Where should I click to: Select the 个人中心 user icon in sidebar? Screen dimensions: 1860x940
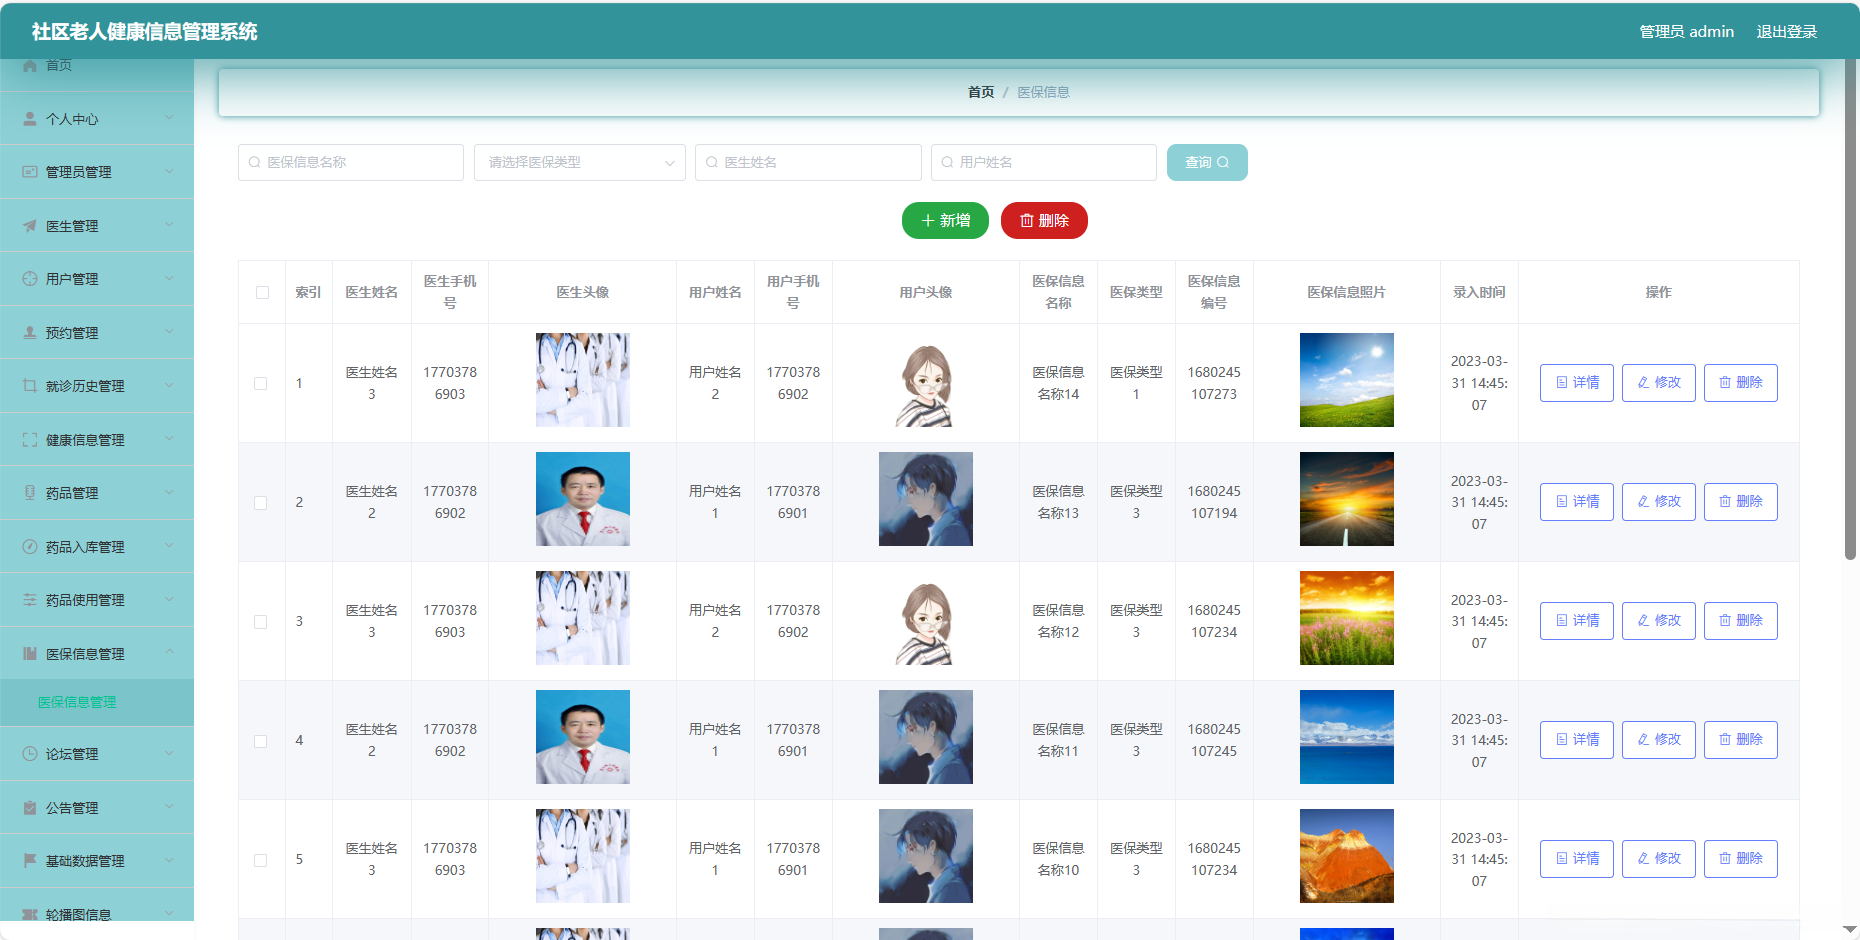[29, 118]
